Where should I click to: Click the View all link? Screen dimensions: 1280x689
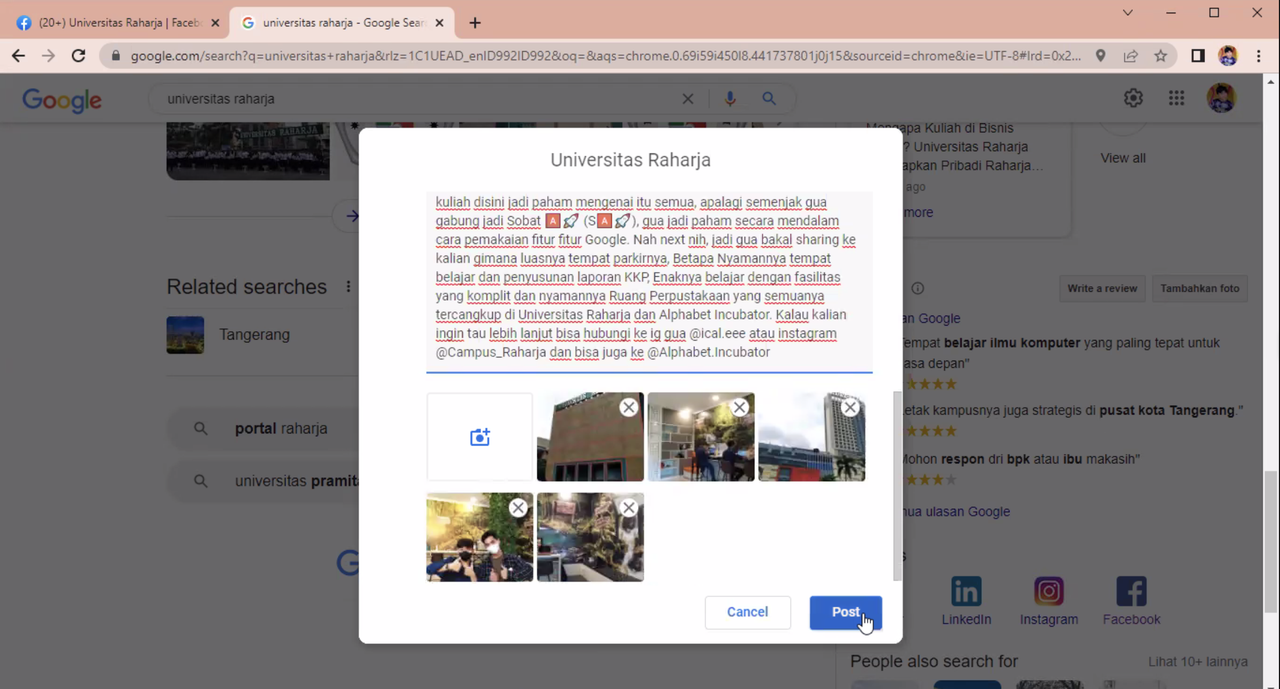point(1123,158)
